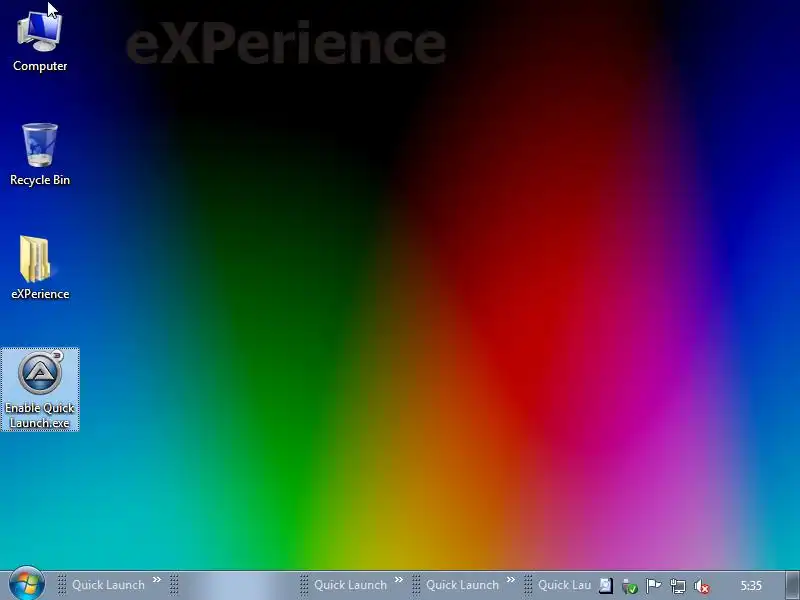Click the Quick Launch label next to Start

click(x=108, y=585)
